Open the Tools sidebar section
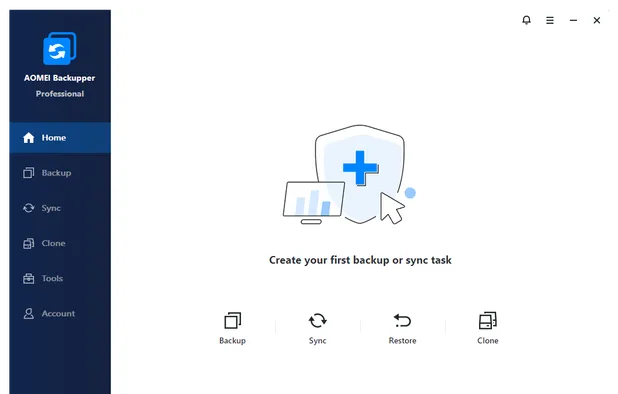The width and height of the screenshot is (618, 394). coord(60,278)
